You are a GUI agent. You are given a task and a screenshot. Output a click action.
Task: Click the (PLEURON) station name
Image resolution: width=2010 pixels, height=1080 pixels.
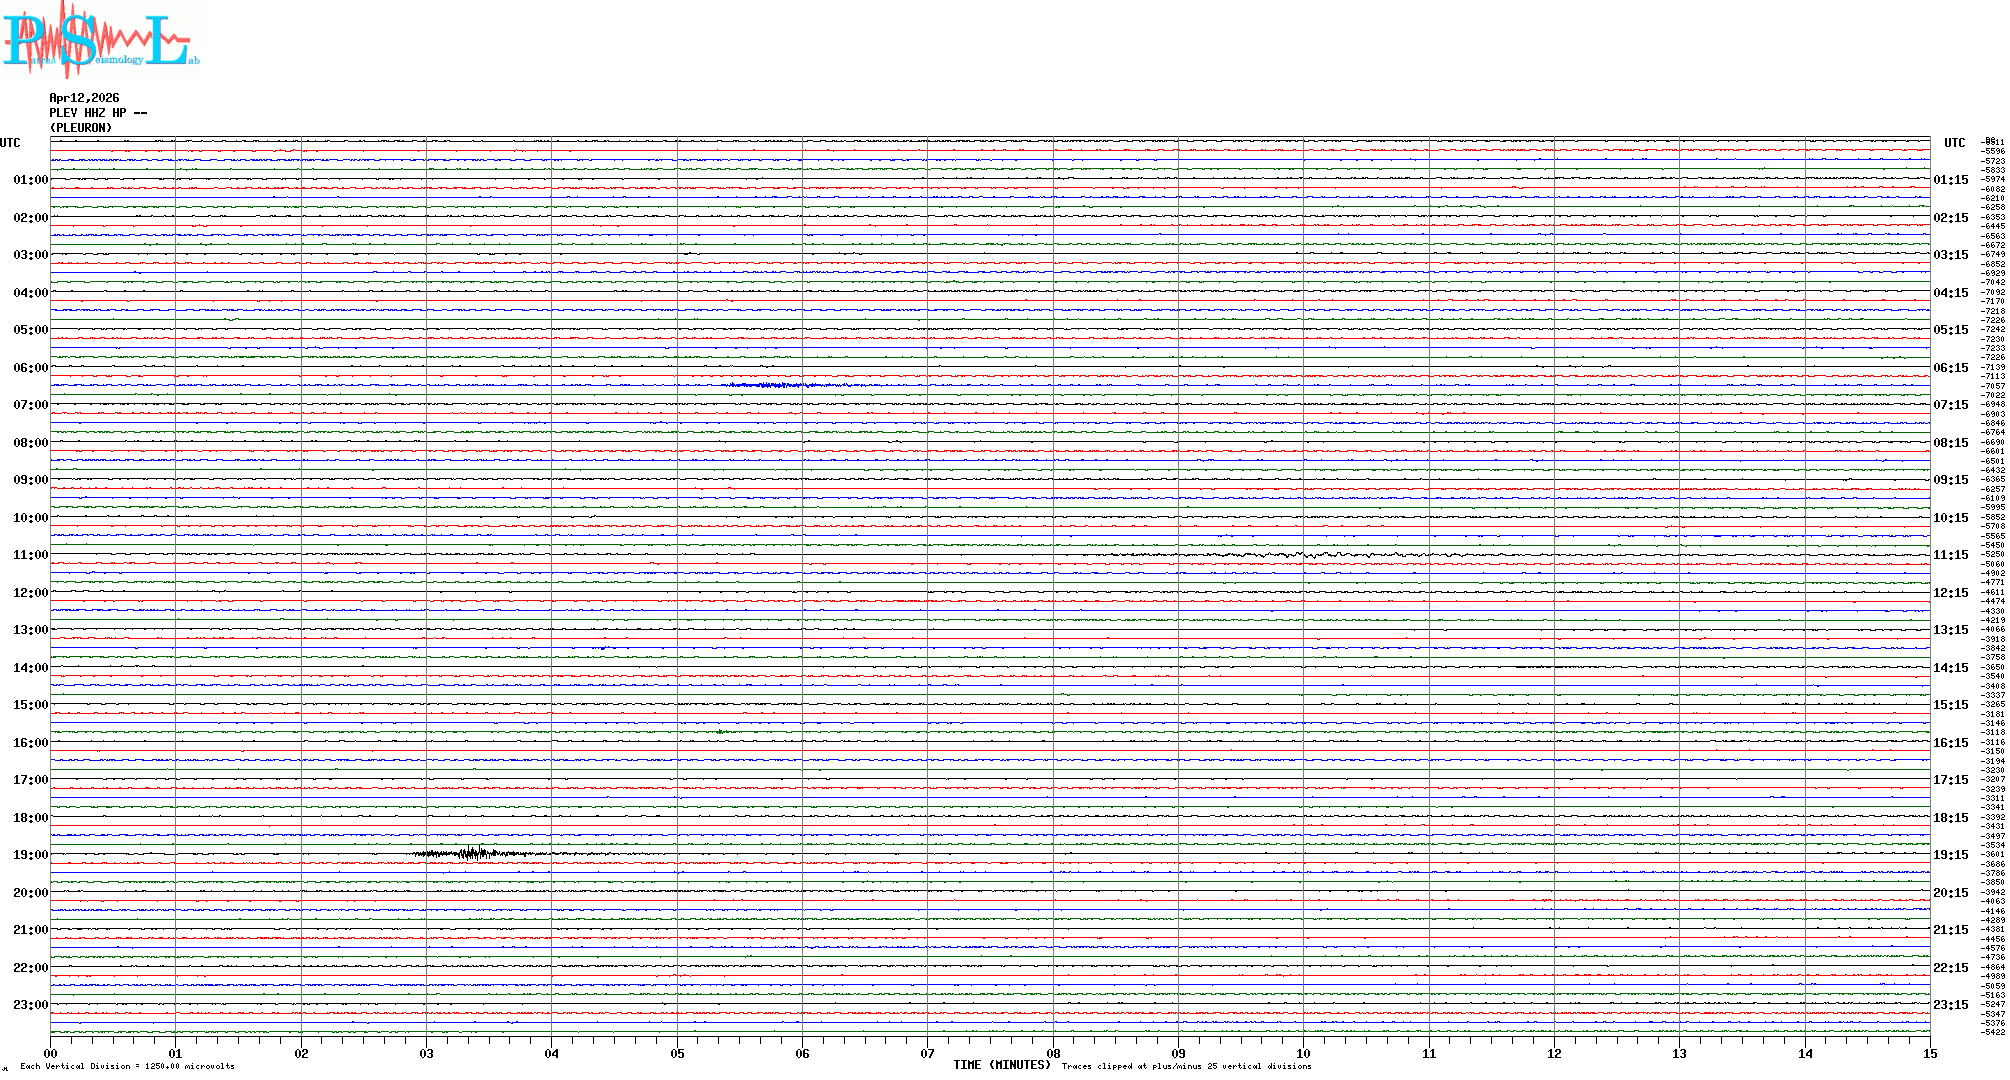[81, 128]
